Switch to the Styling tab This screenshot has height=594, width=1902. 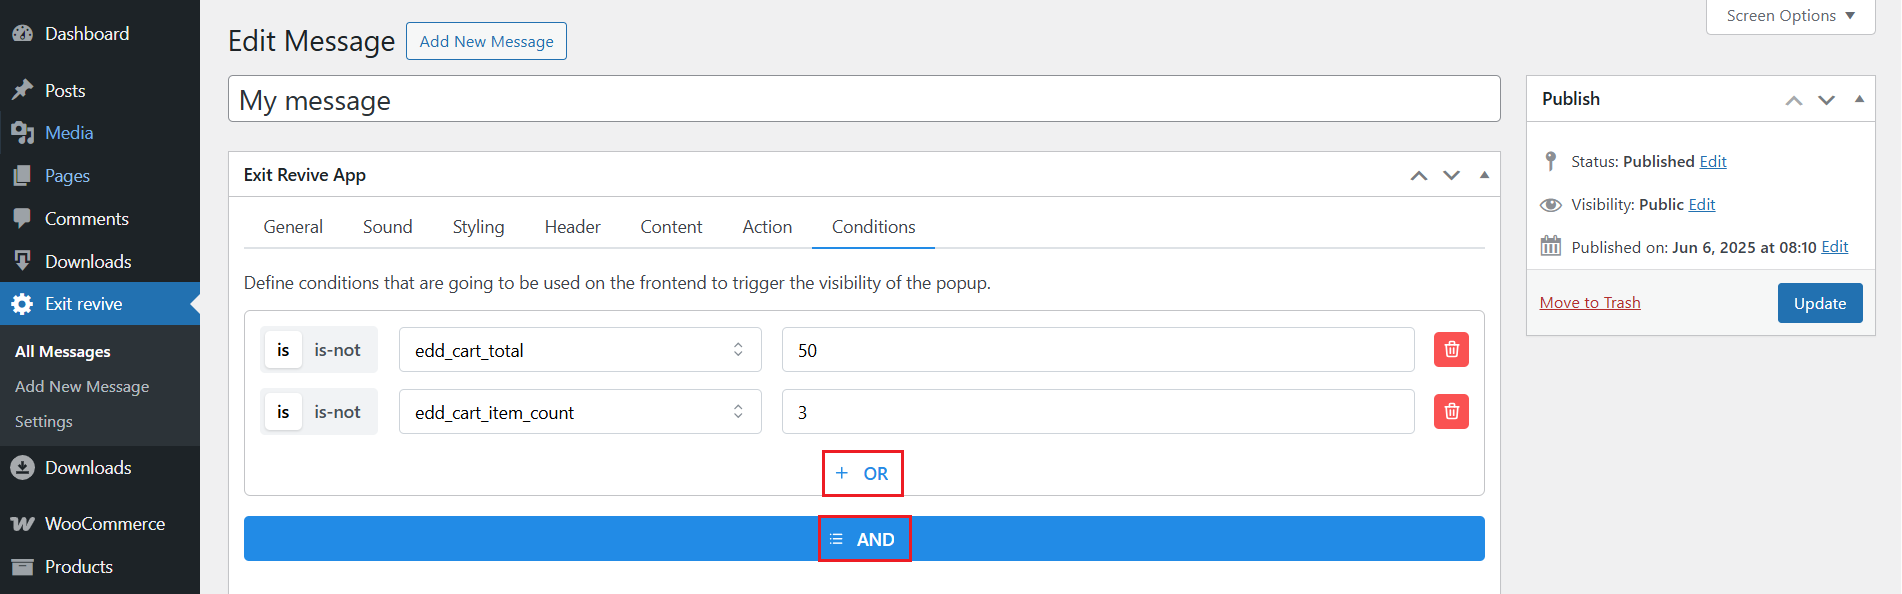pyautogui.click(x=478, y=227)
